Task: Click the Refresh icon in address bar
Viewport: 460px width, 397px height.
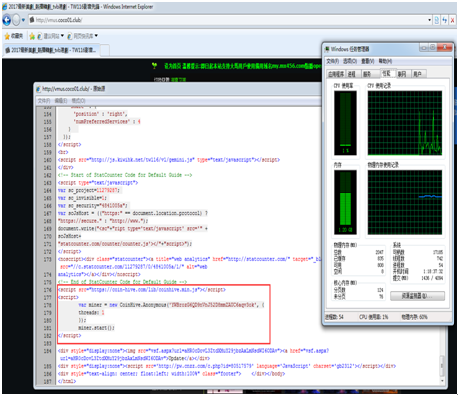Action: 445,20
